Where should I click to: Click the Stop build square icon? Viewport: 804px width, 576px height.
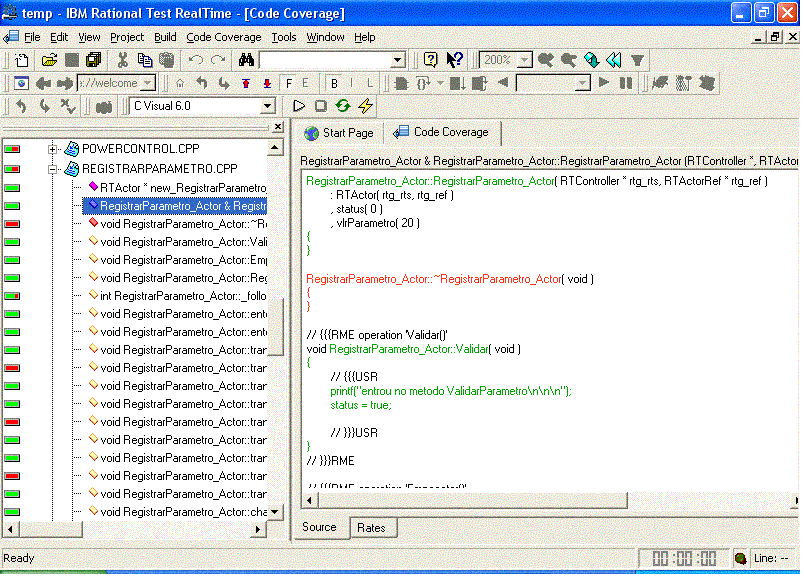[321, 106]
